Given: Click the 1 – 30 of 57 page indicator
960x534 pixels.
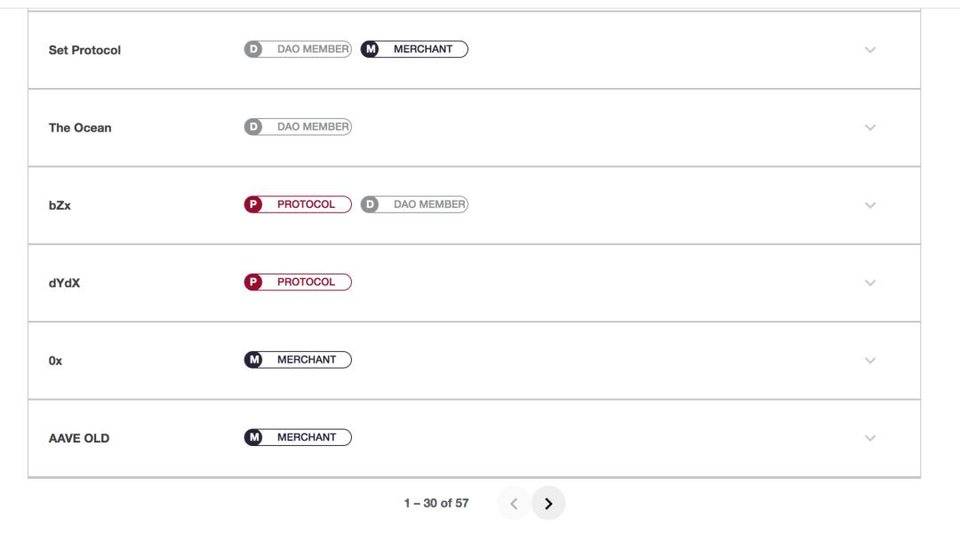Looking at the screenshot, I should (x=436, y=504).
